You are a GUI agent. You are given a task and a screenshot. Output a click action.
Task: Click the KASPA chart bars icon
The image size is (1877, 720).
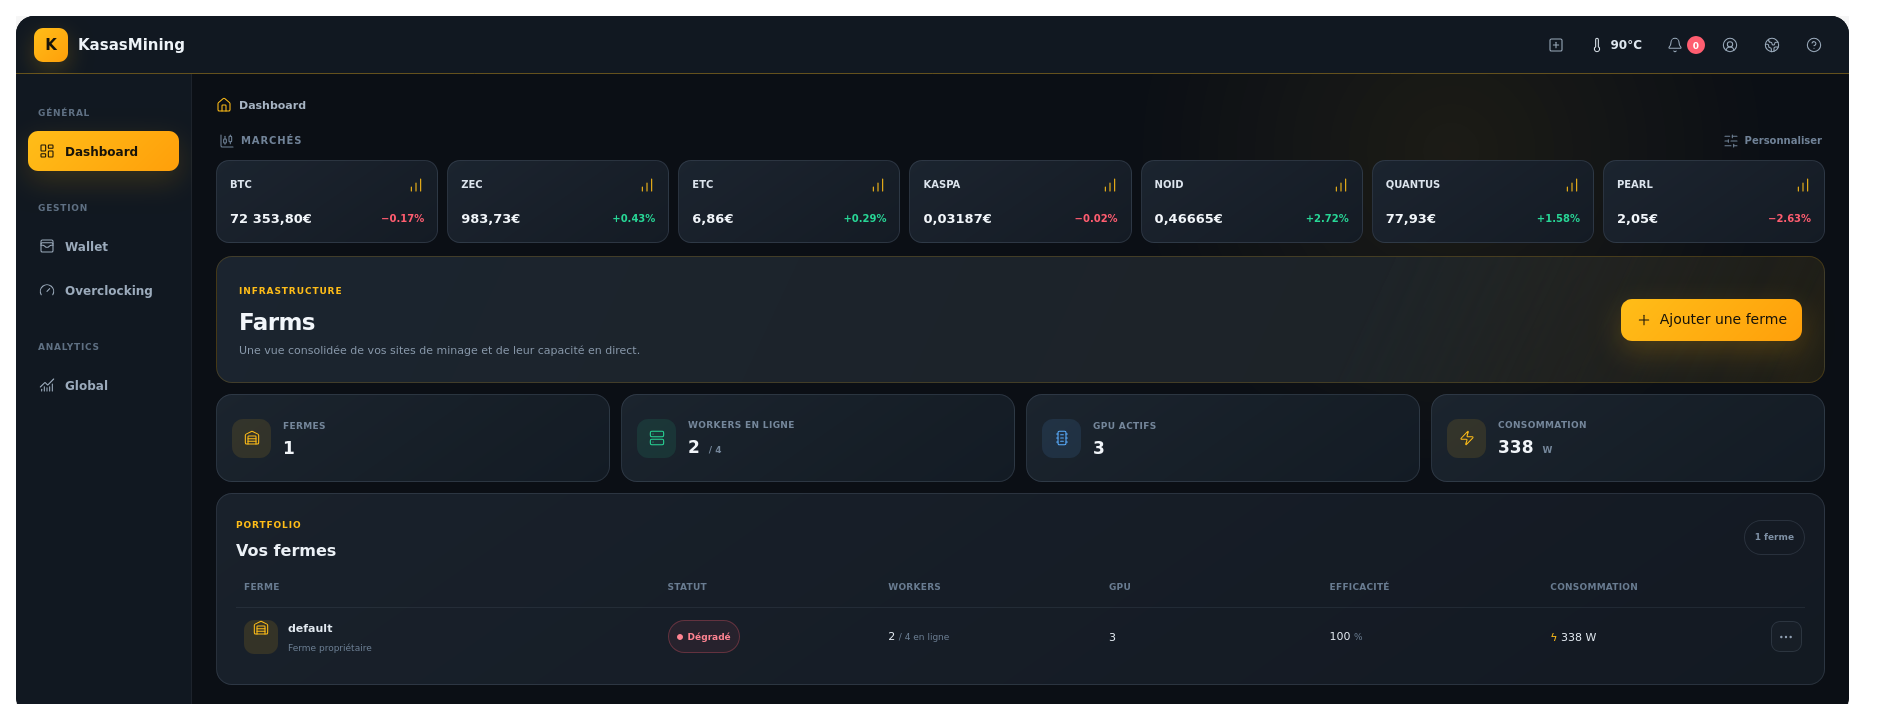(x=1110, y=185)
